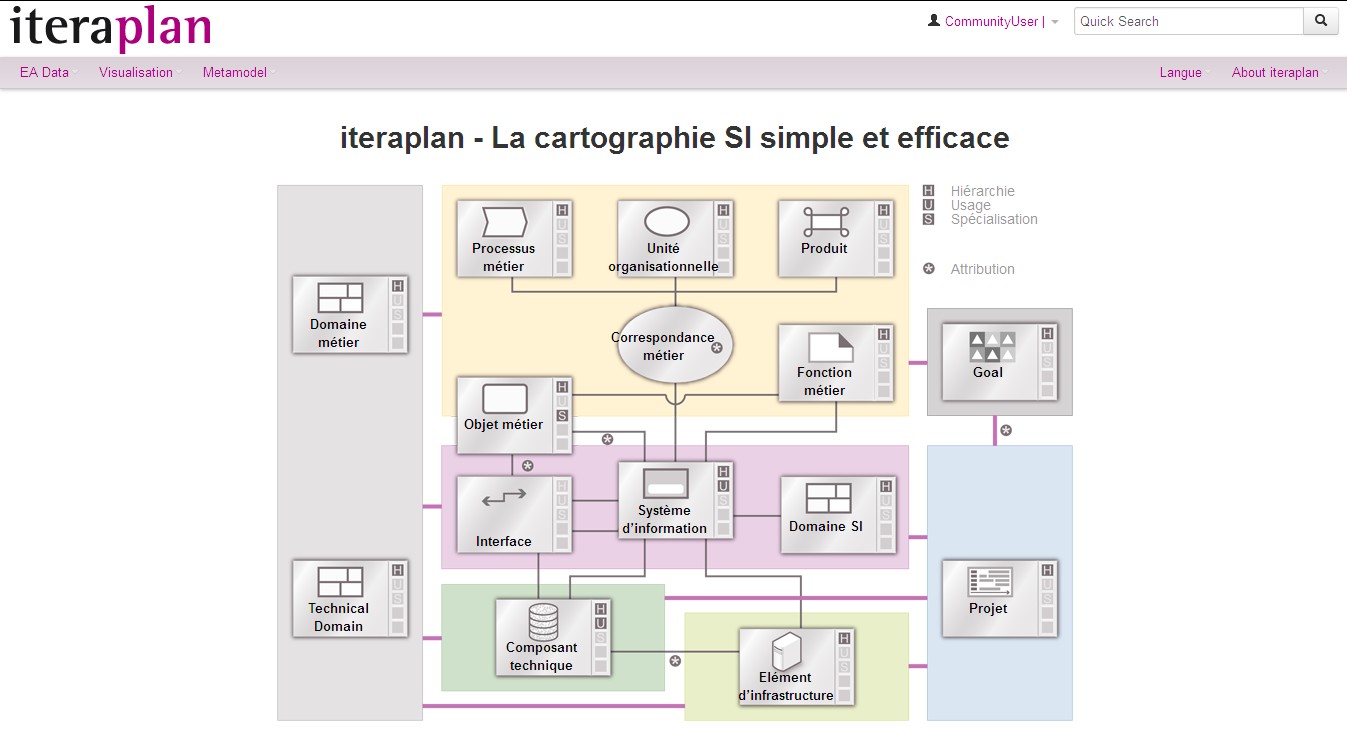Click asterisk between Composant technique and Elément d'infrastructure

pos(675,661)
